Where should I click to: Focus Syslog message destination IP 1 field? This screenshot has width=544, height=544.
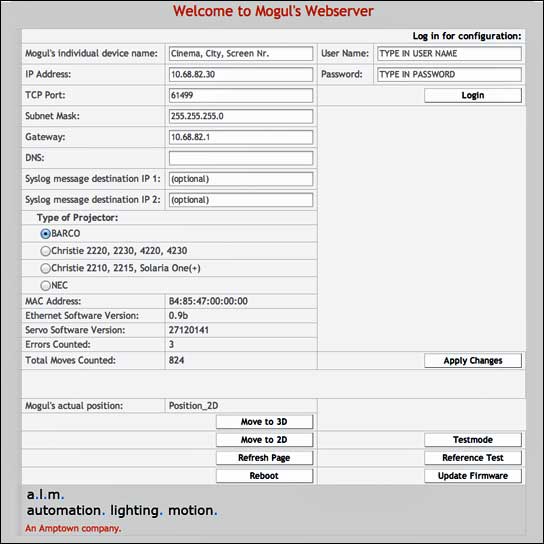[x=241, y=179]
